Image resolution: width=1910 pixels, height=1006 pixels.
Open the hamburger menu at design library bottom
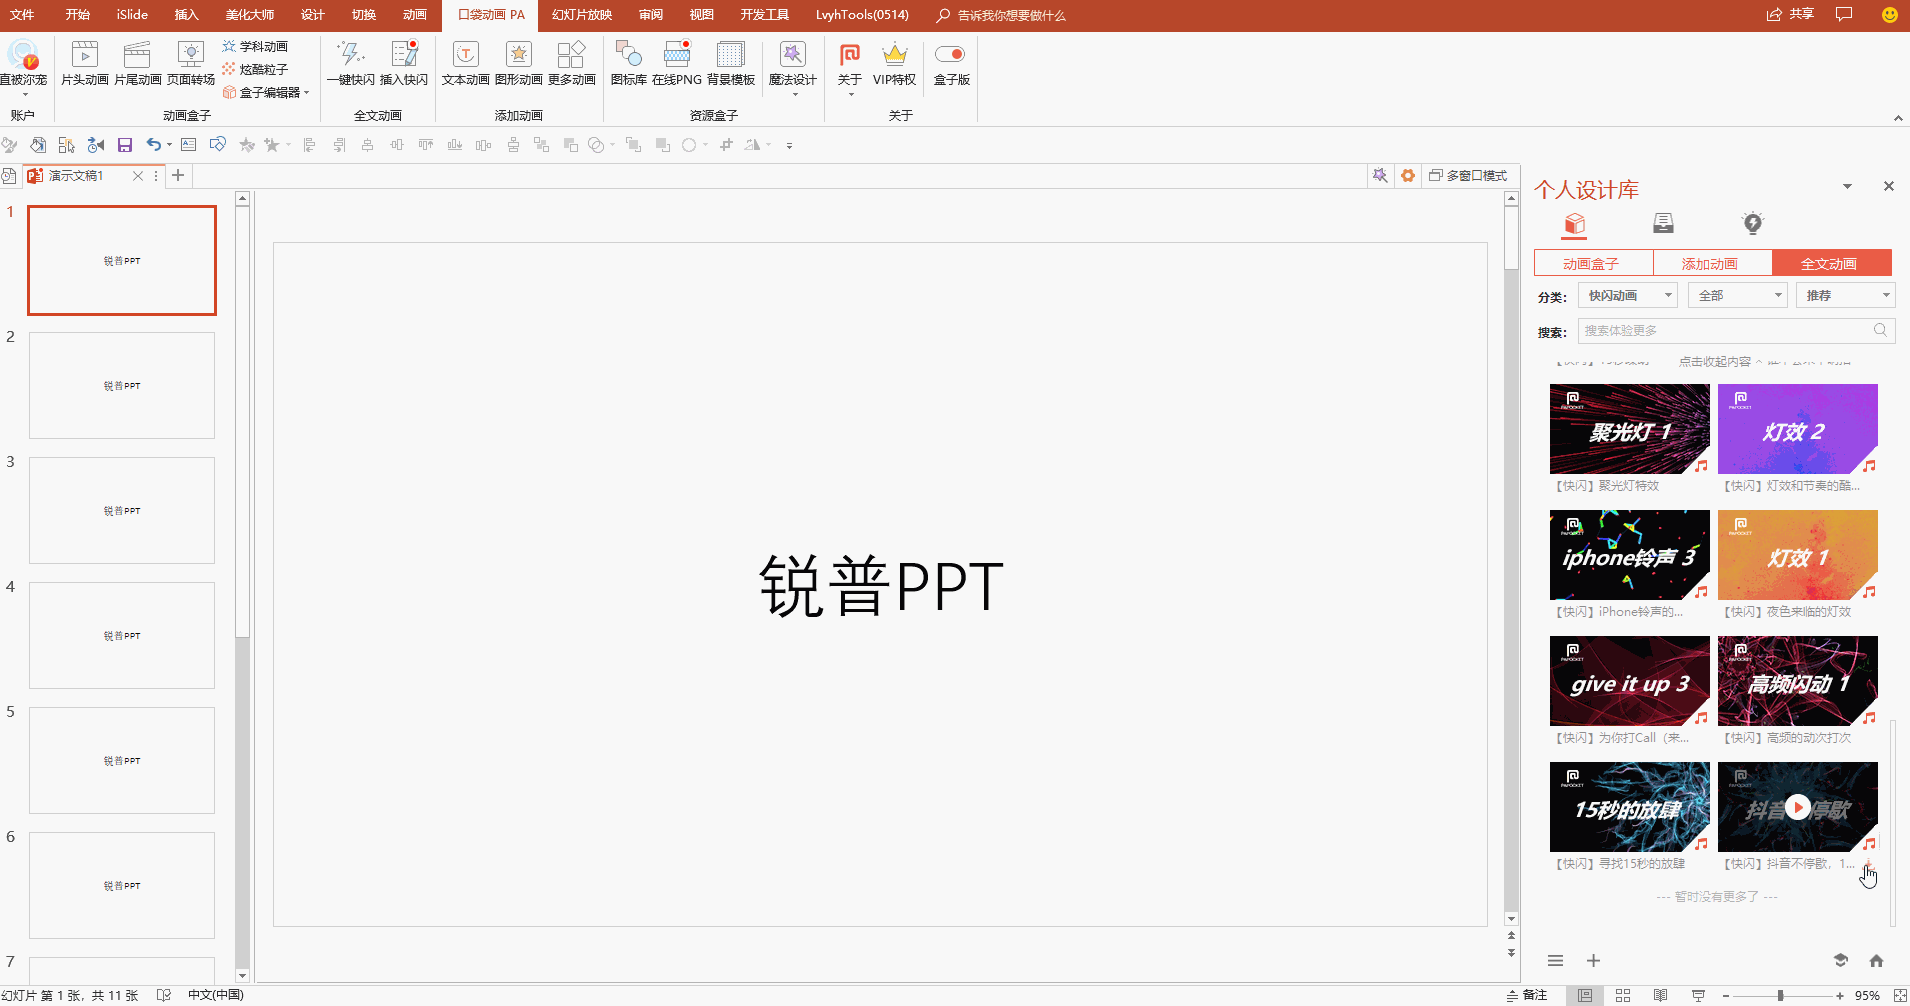pyautogui.click(x=1555, y=961)
